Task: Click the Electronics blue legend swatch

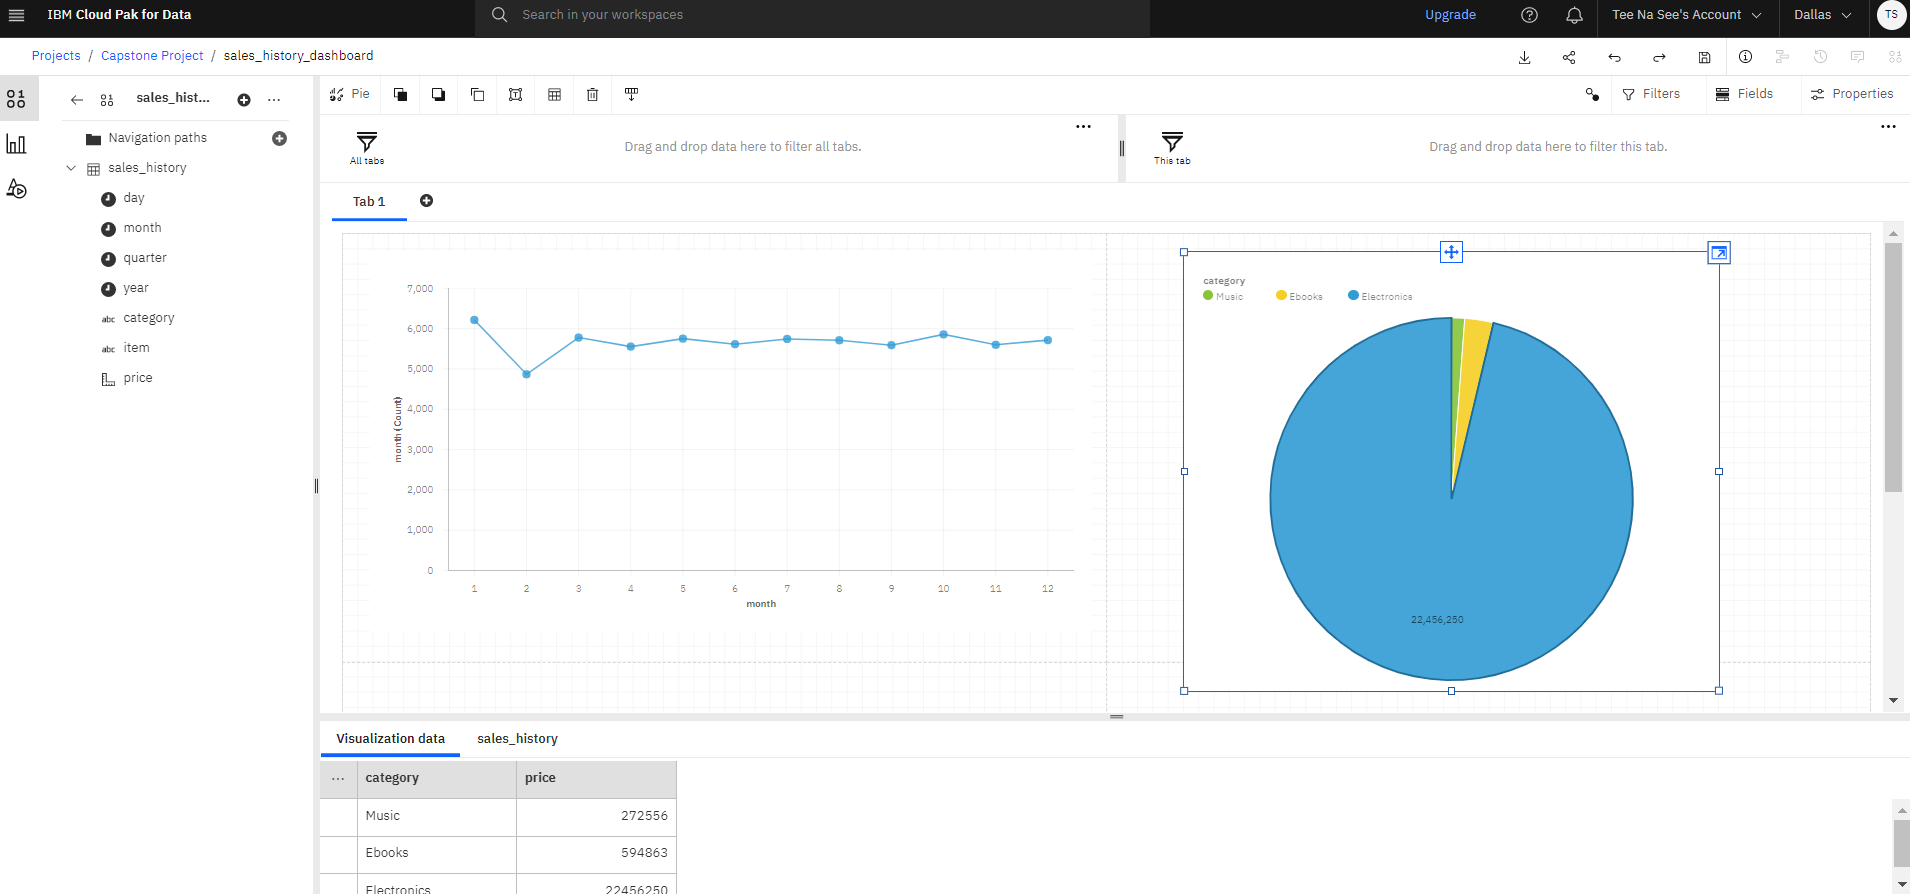Action: click(1353, 296)
